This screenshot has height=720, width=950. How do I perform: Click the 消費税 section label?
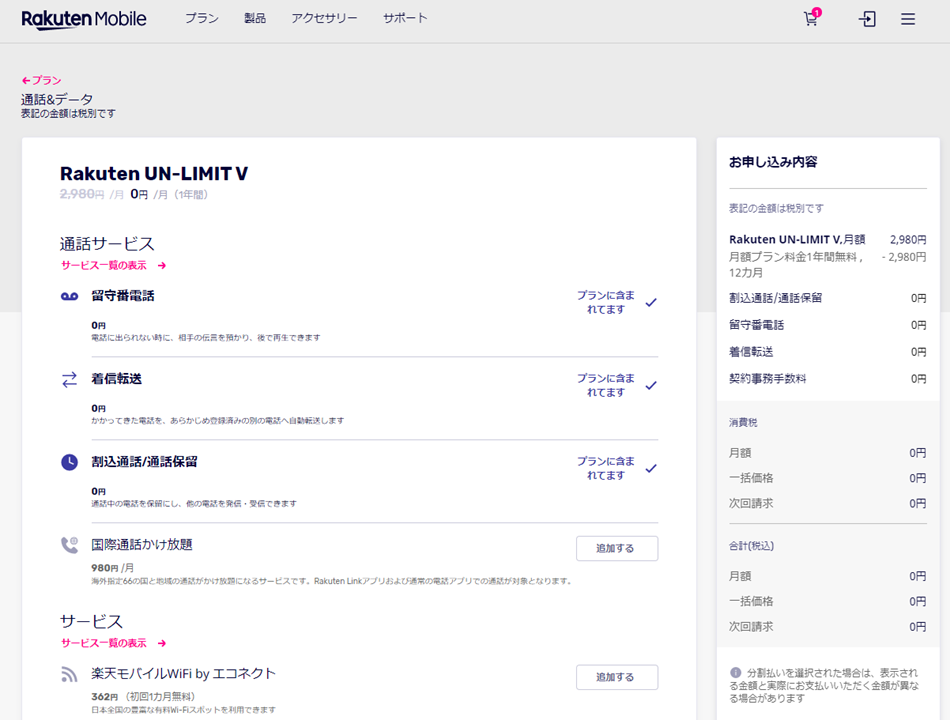point(743,422)
